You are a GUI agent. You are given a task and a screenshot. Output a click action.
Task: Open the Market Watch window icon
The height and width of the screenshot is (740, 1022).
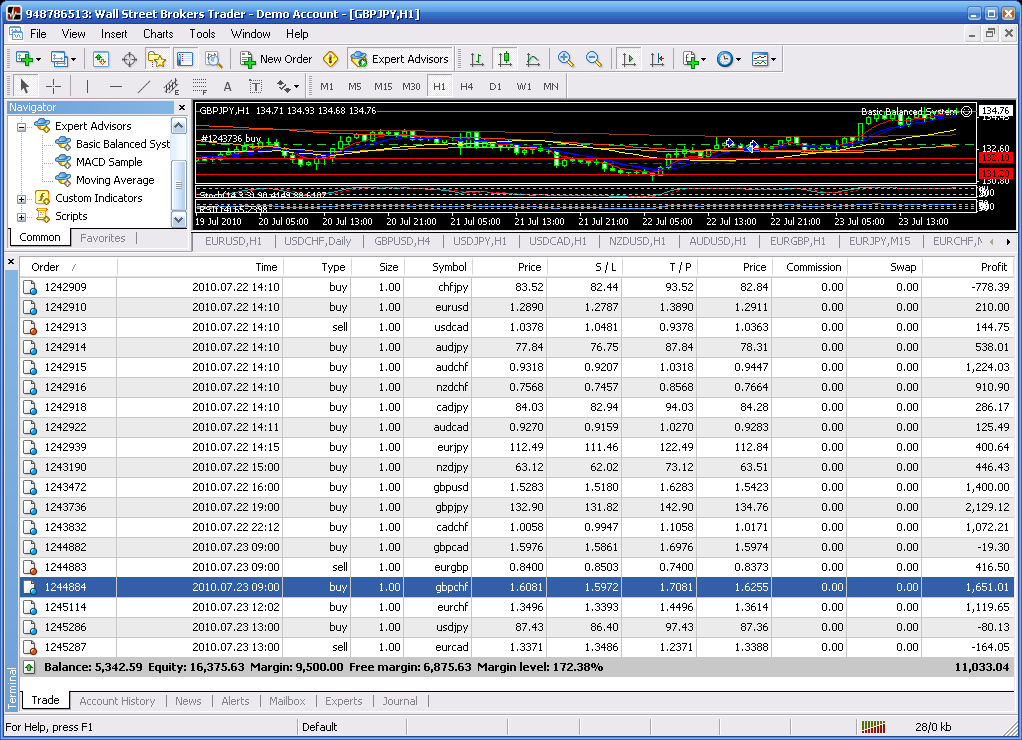coord(101,59)
